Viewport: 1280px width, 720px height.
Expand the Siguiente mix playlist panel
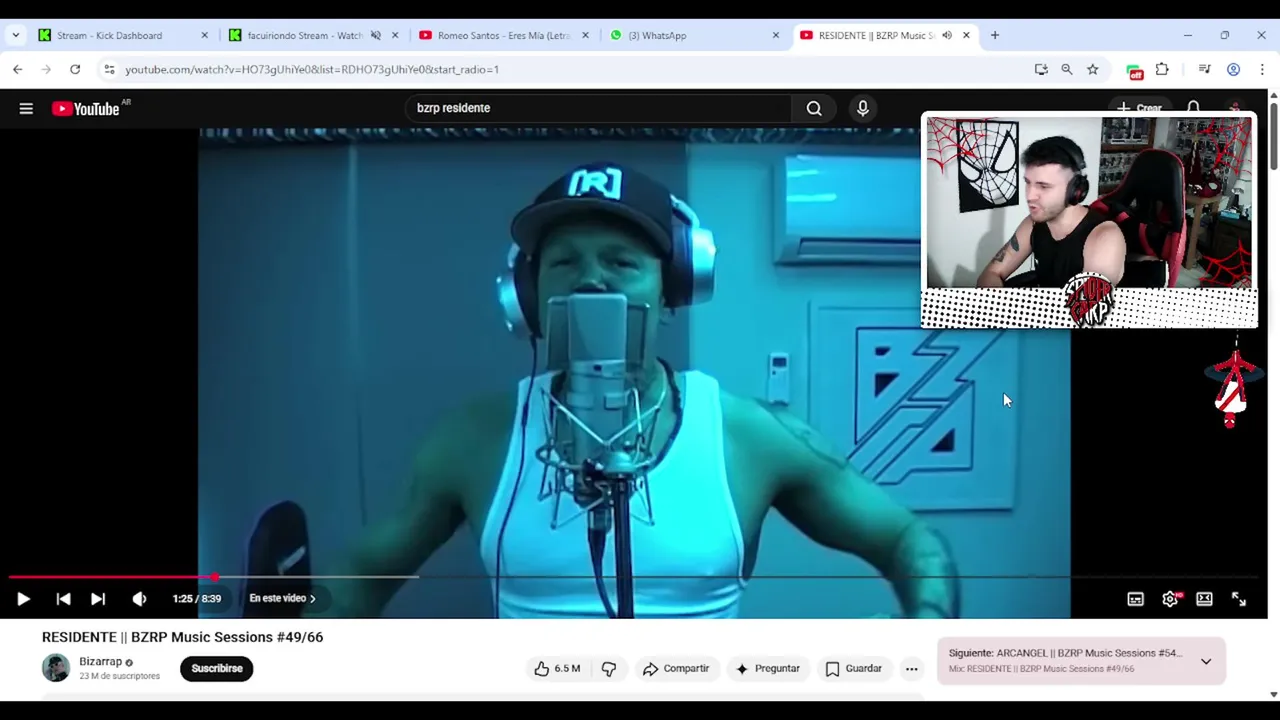tap(1206, 661)
